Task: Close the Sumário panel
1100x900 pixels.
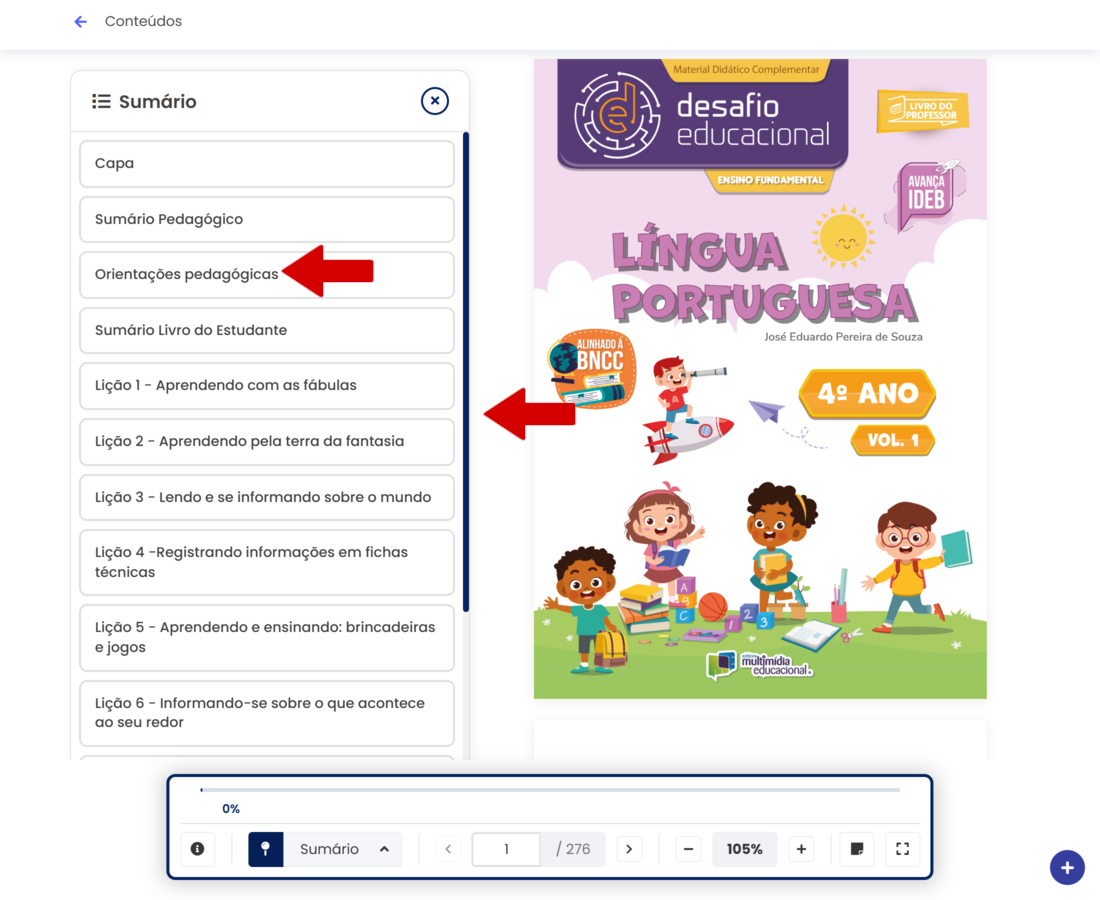Action: [434, 101]
